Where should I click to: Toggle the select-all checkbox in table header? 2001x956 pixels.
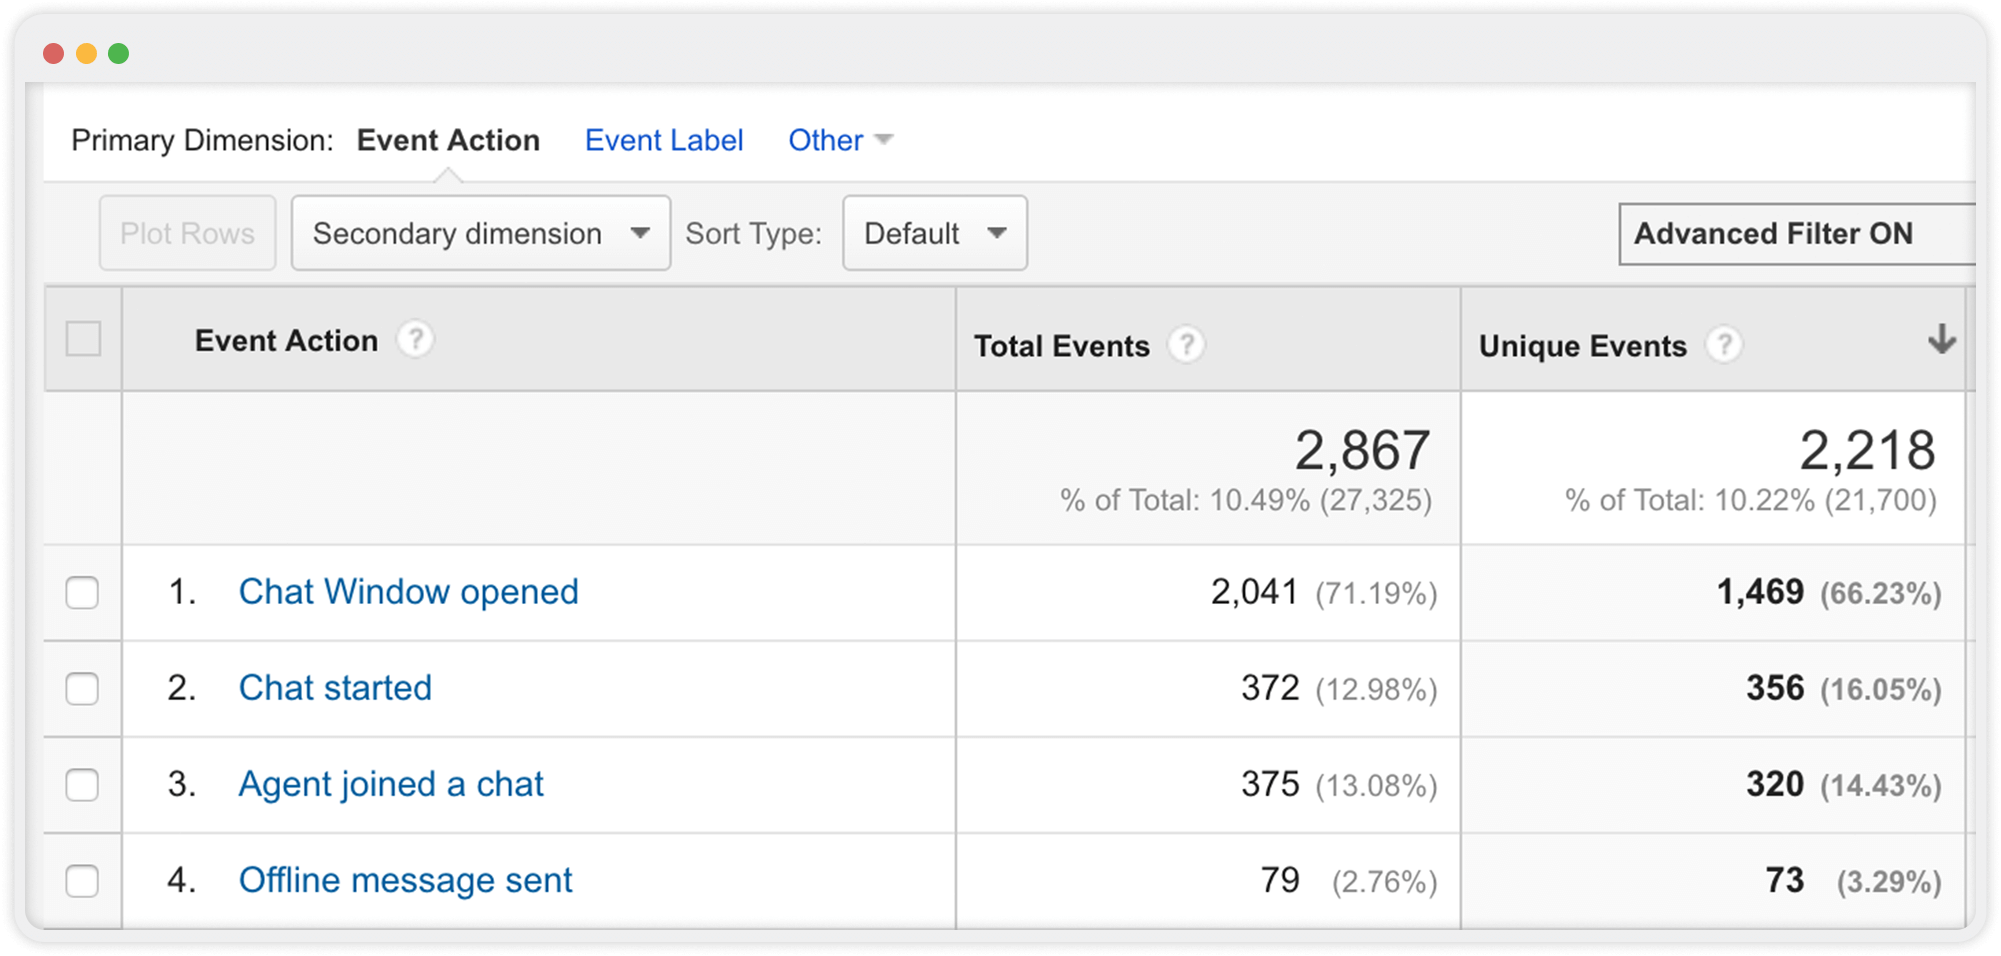click(83, 339)
